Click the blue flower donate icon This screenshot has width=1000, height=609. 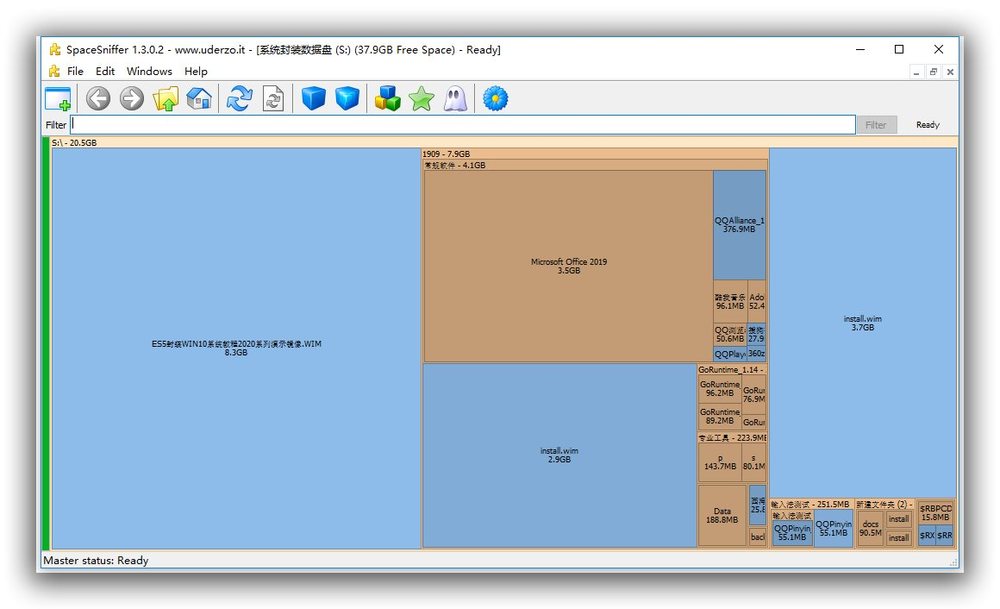[x=495, y=99]
